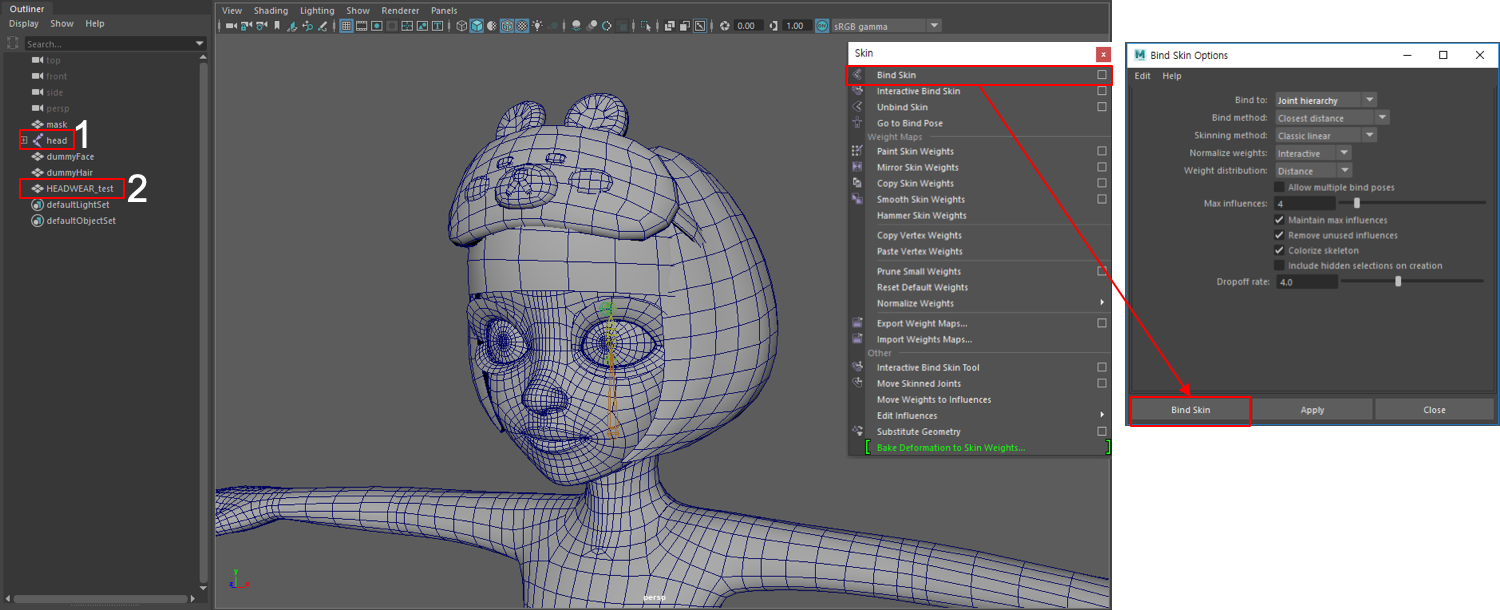Image resolution: width=1500 pixels, height=610 pixels.
Task: Open the Bind to dropdown
Action: click(x=1326, y=100)
